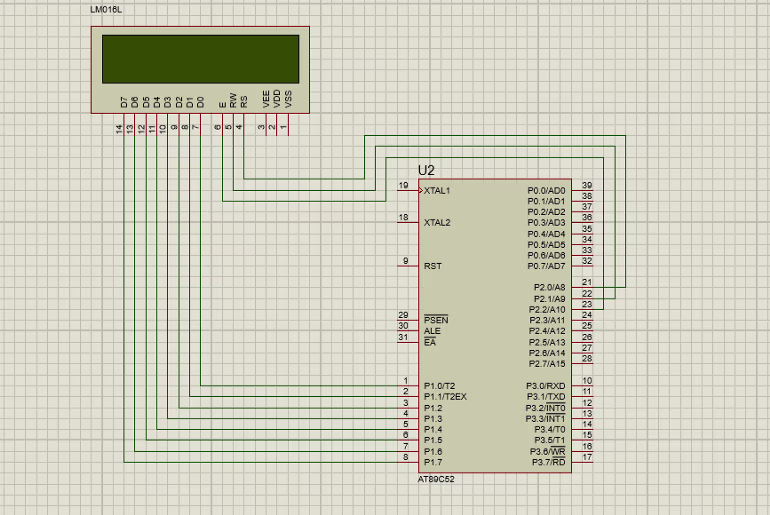Click the LCD D7 pin label

(x=124, y=102)
